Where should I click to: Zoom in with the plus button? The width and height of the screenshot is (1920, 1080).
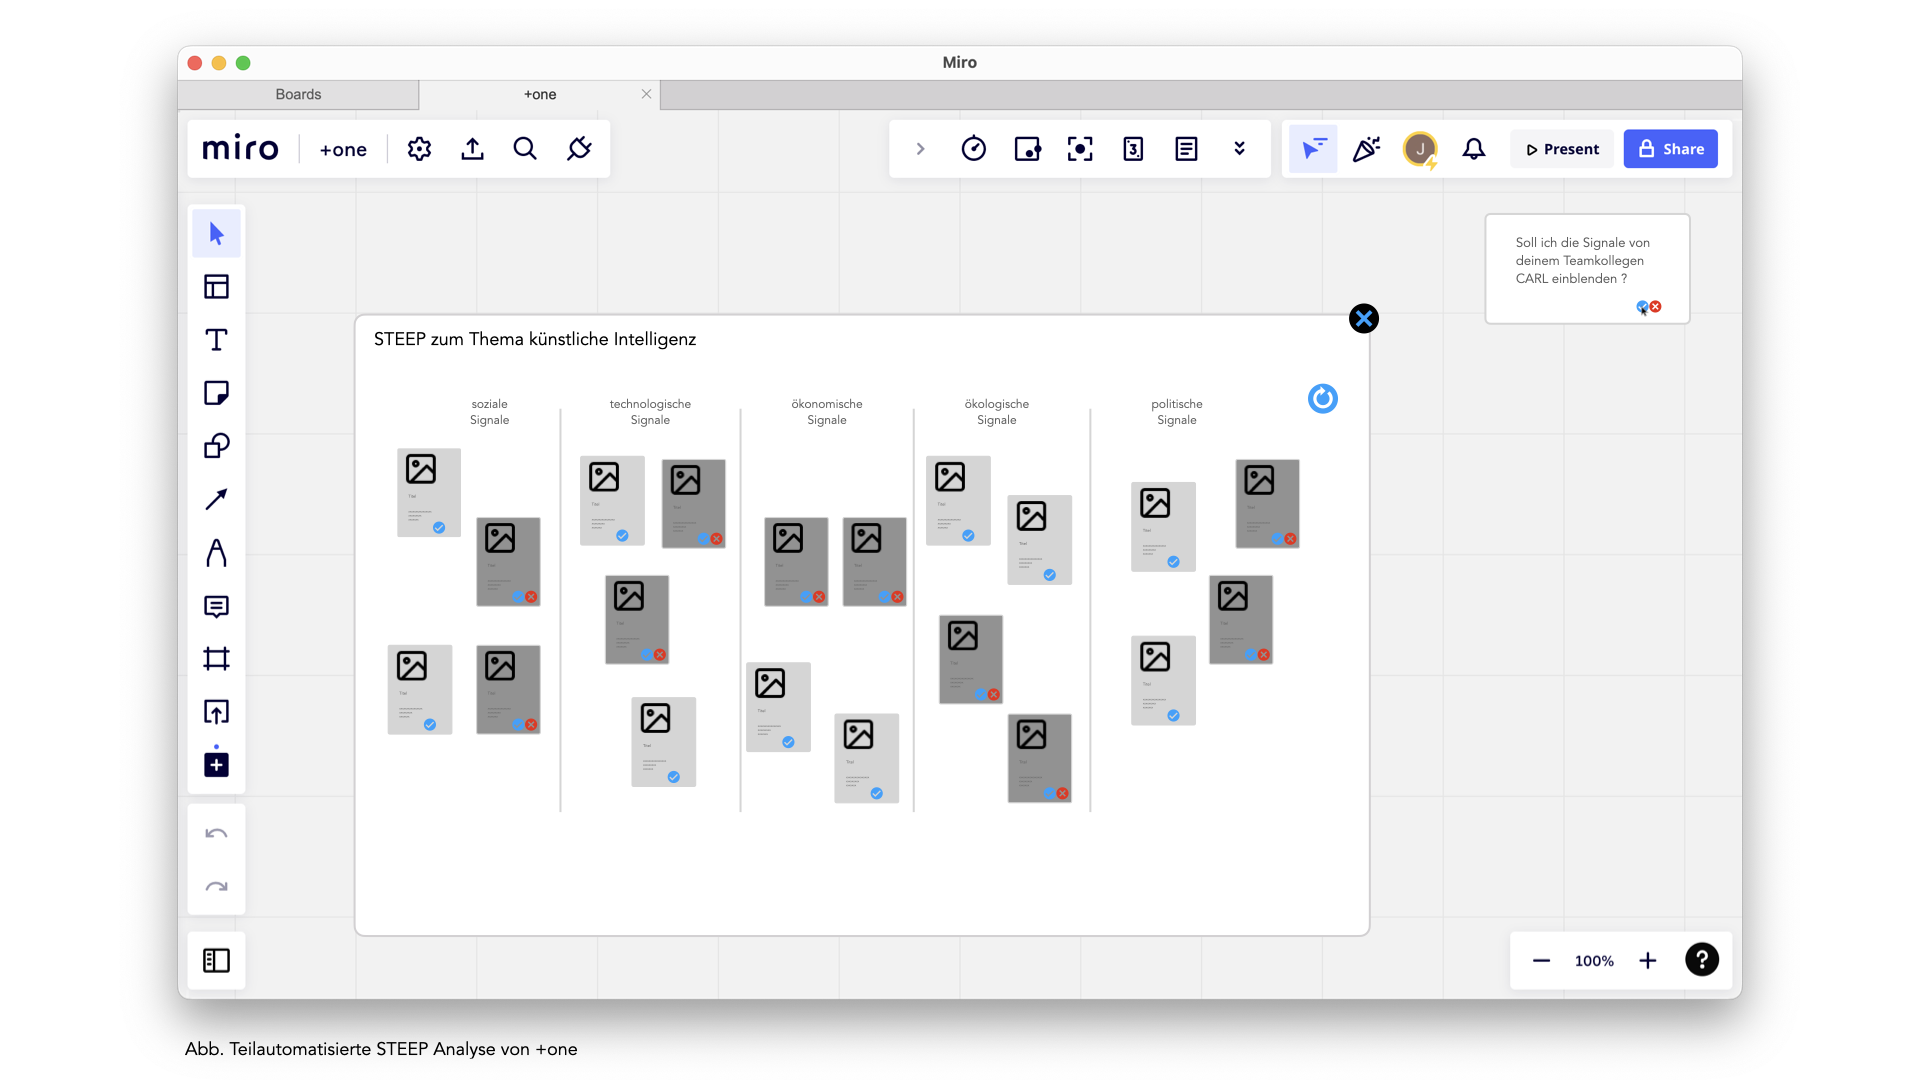1648,961
